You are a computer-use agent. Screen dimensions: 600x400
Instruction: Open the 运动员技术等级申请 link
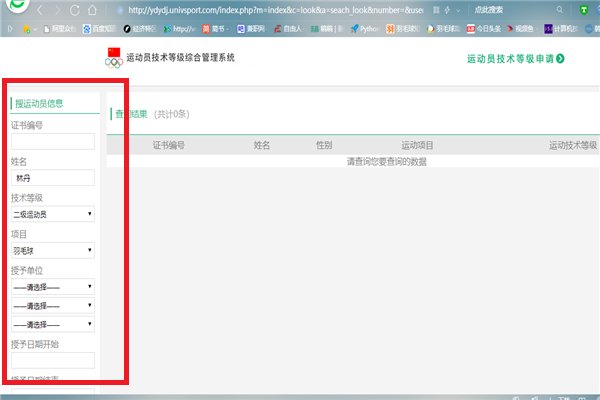[x=515, y=59]
